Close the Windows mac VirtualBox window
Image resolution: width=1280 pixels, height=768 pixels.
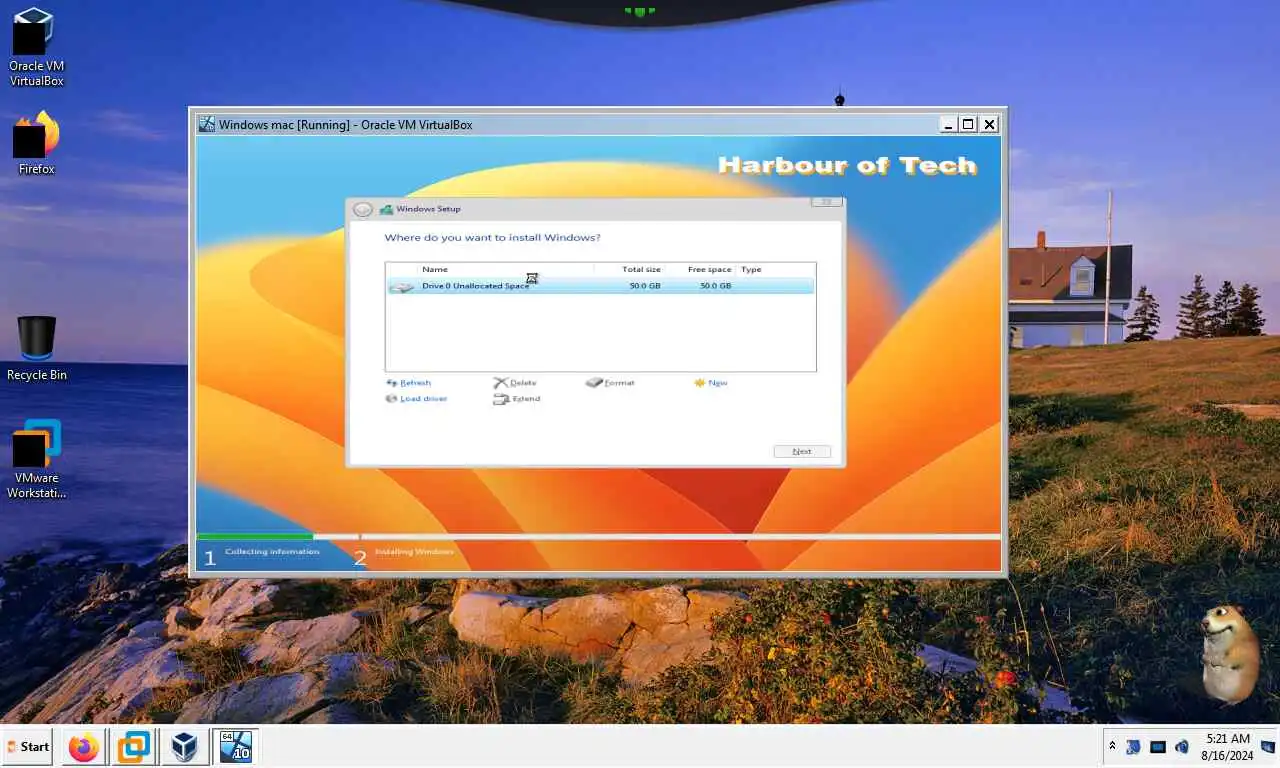989,124
